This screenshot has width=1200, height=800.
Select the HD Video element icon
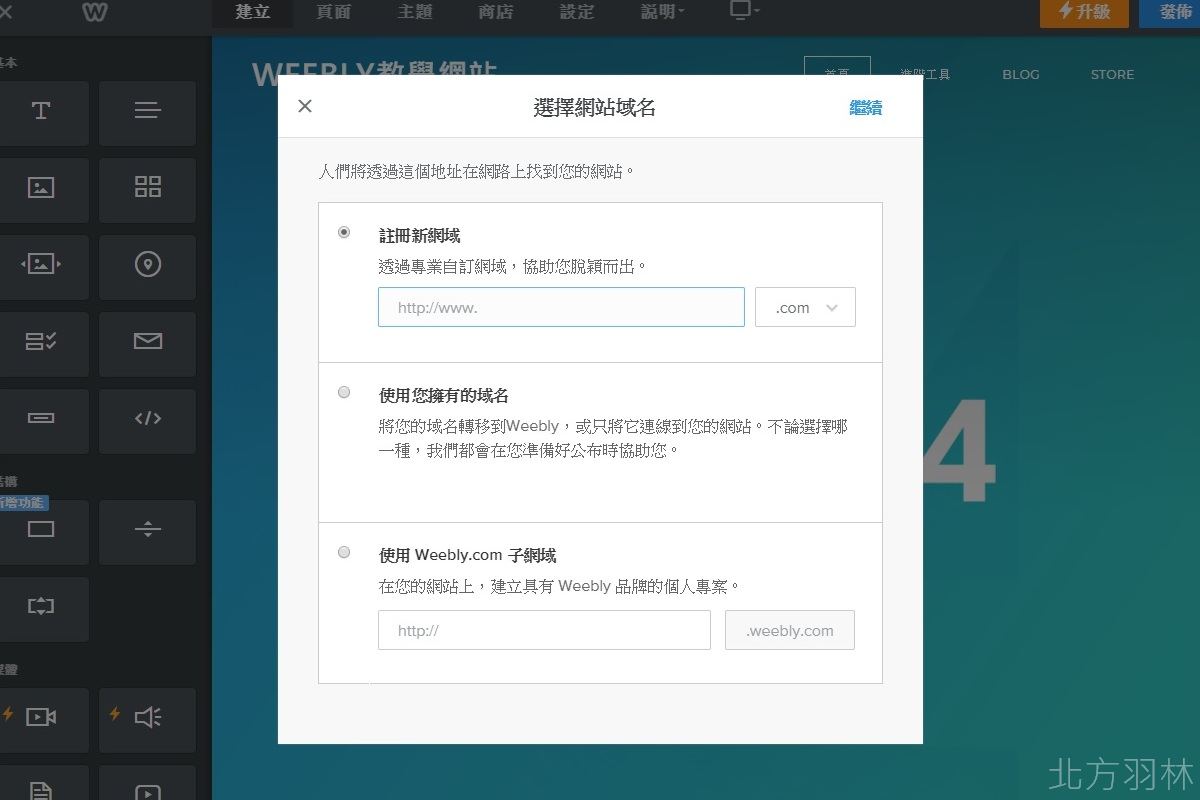pos(41,717)
